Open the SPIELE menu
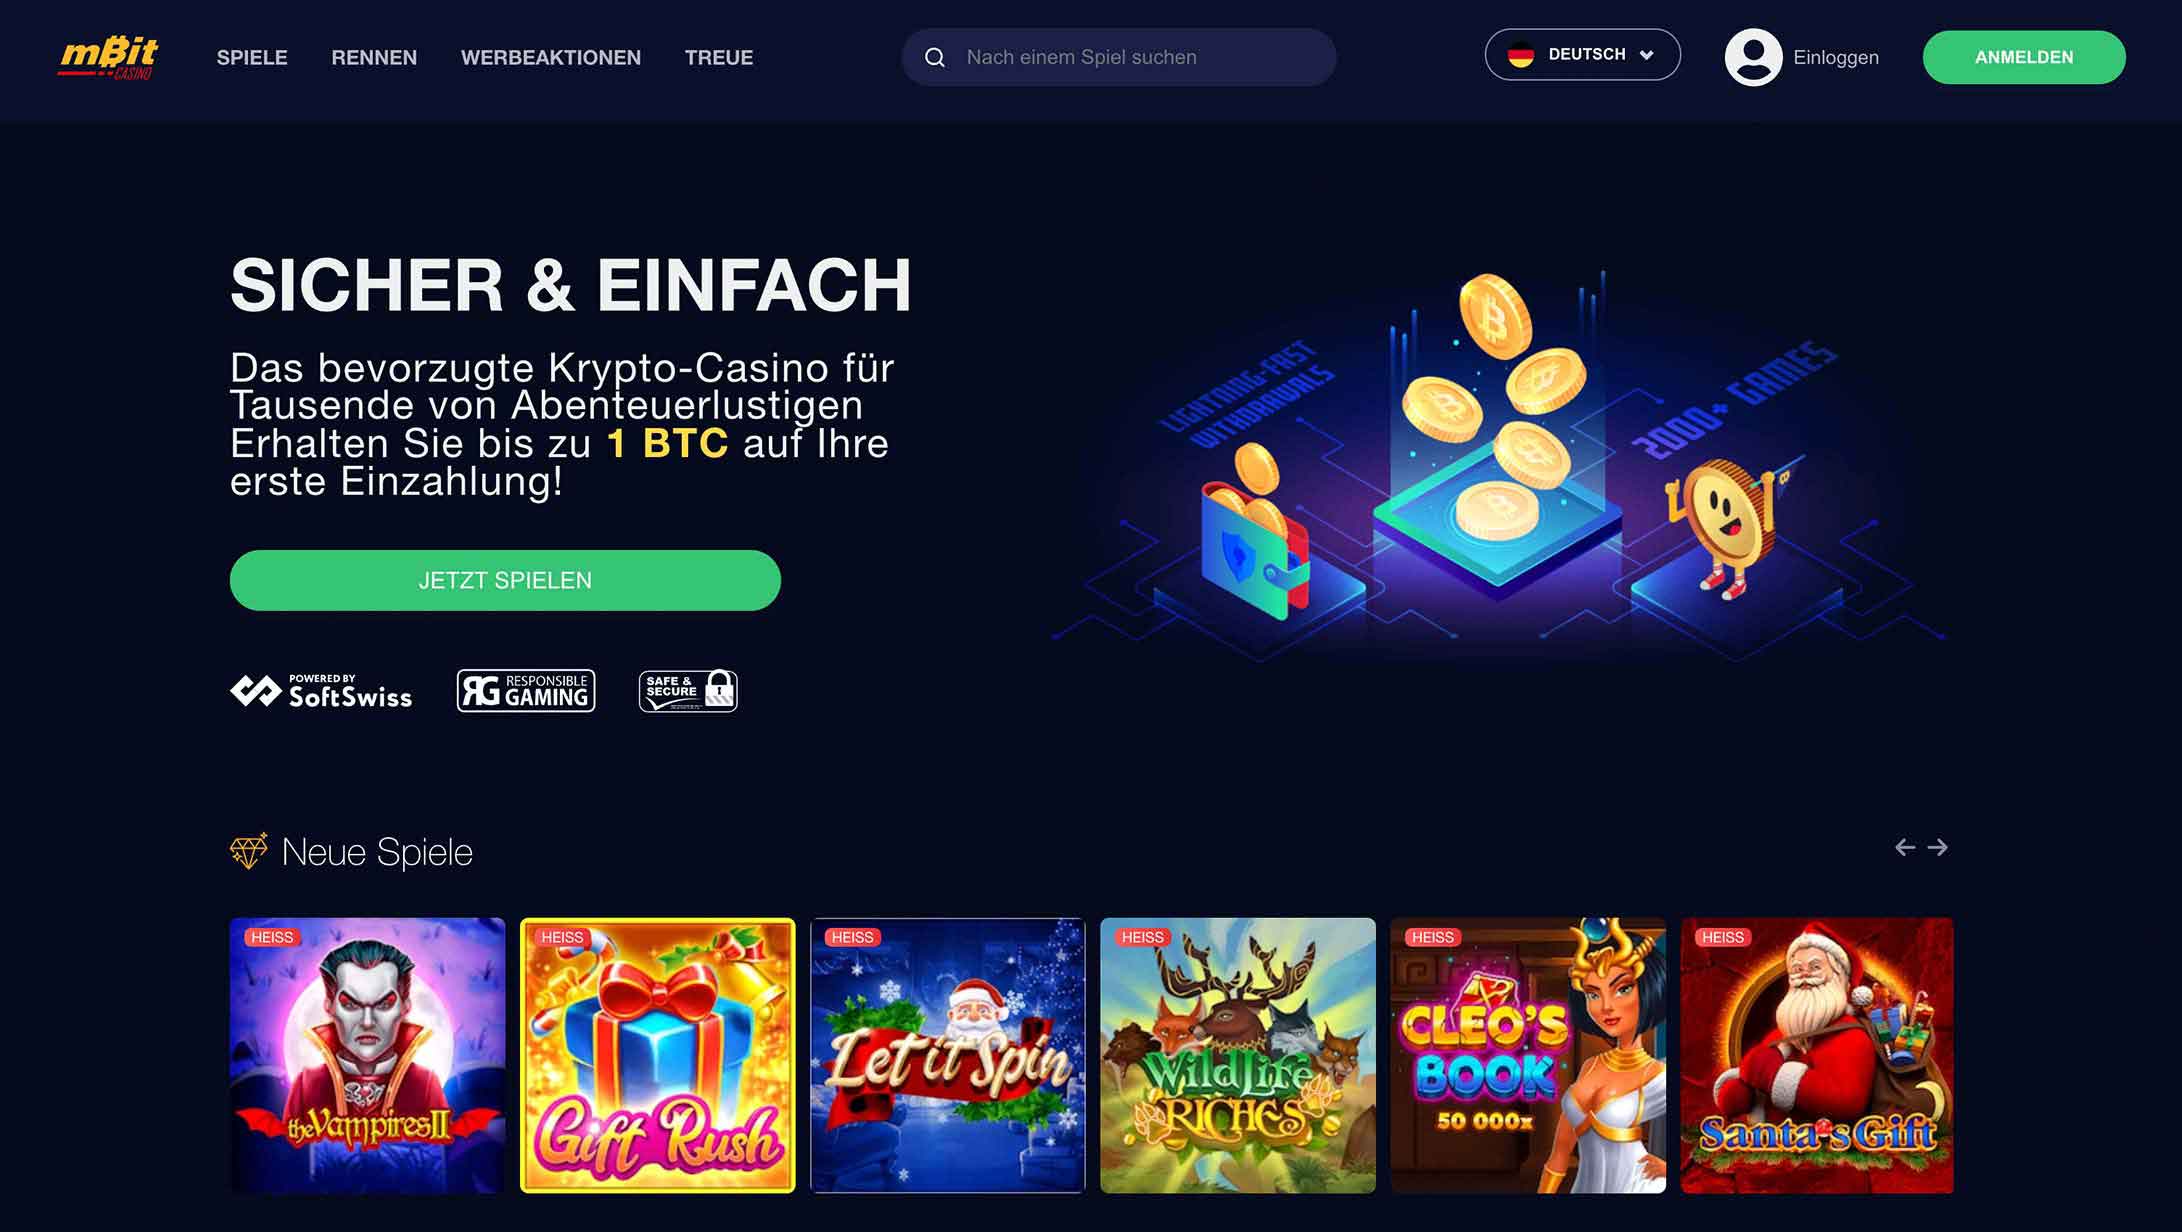Screen dimensions: 2182x1232 [x=252, y=58]
